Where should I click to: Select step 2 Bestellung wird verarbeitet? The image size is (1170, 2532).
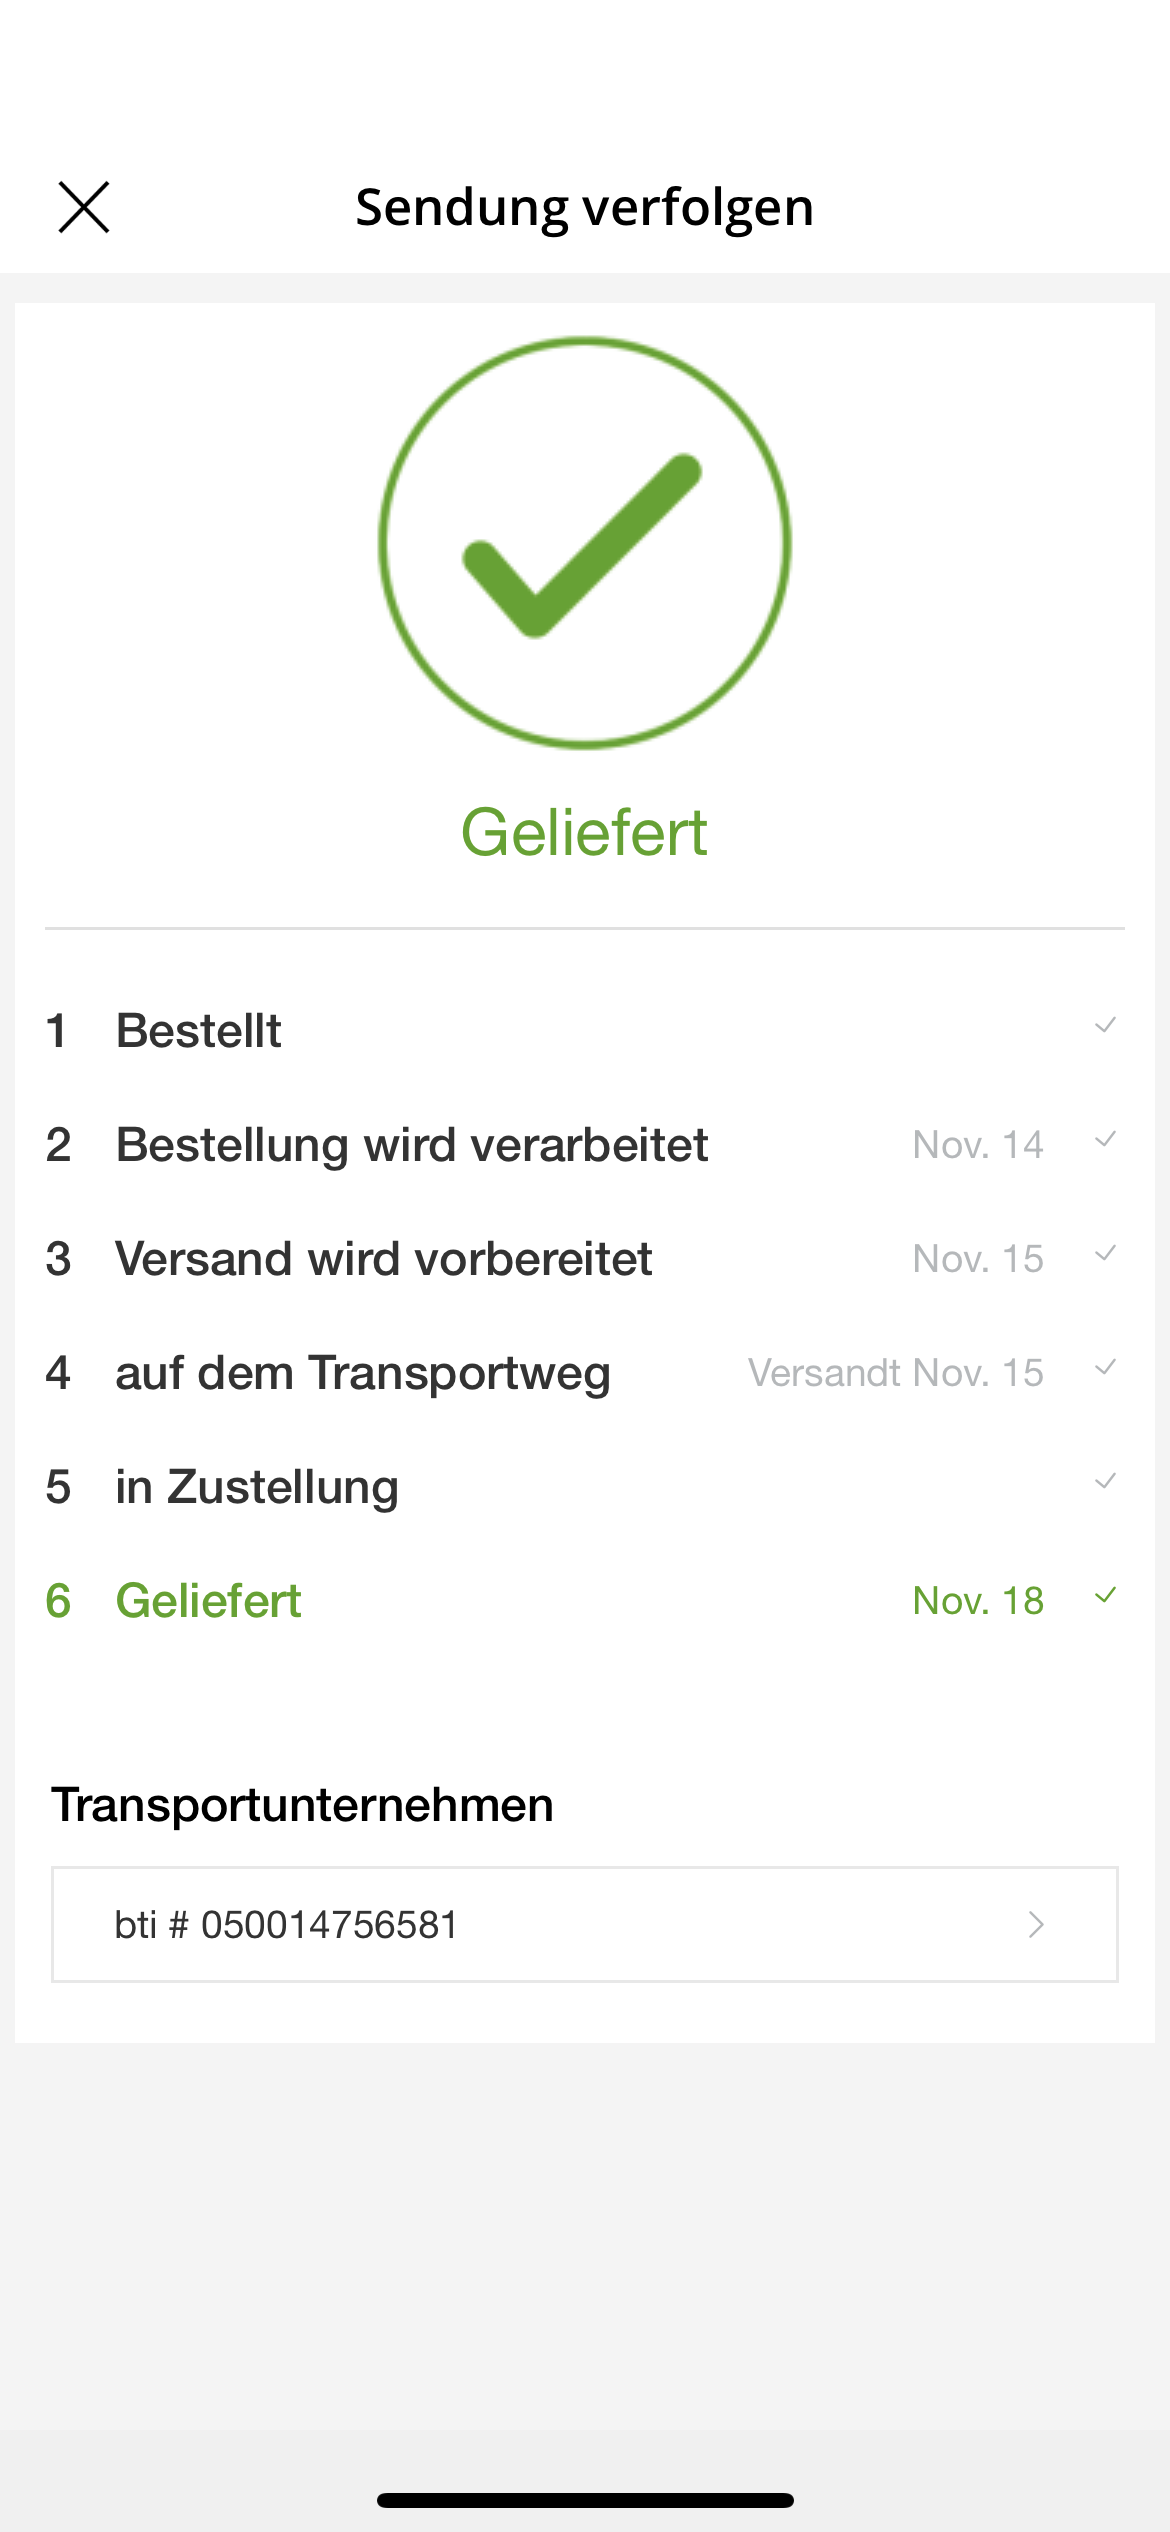point(411,1145)
